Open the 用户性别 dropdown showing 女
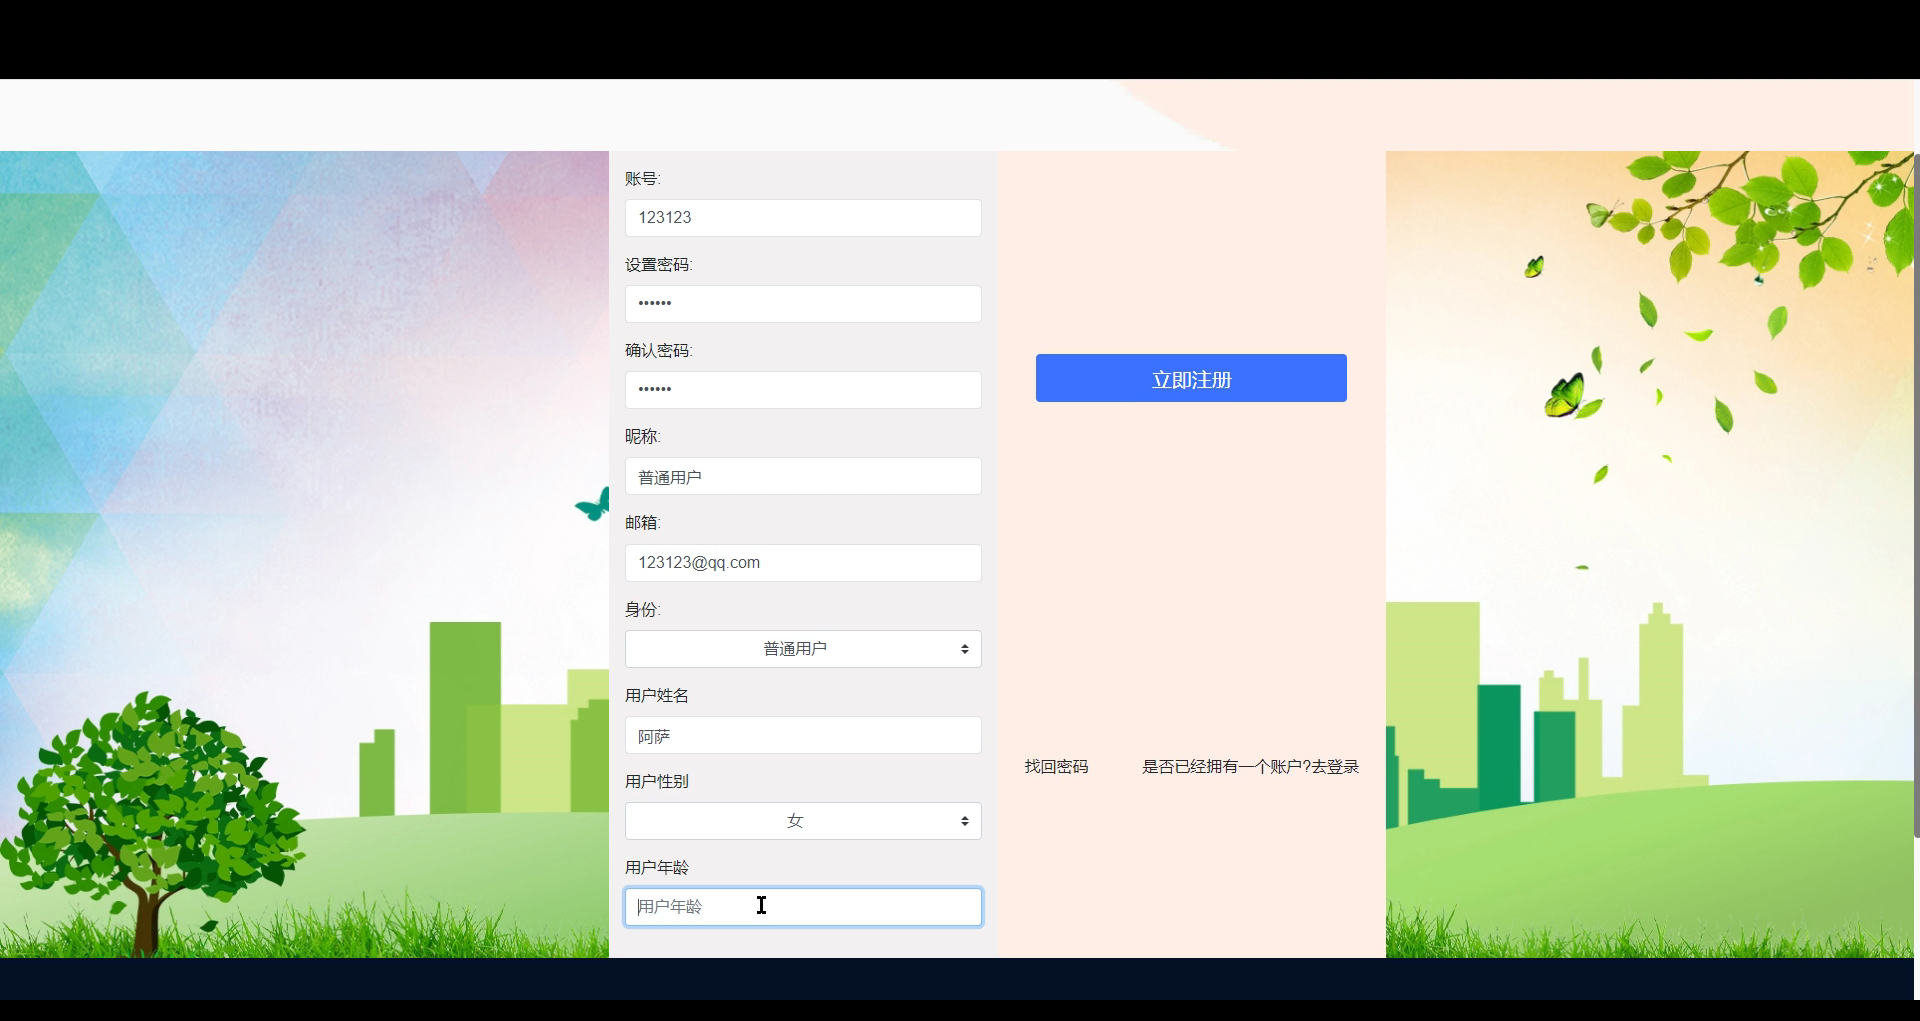This screenshot has height=1021, width=1920. click(803, 821)
